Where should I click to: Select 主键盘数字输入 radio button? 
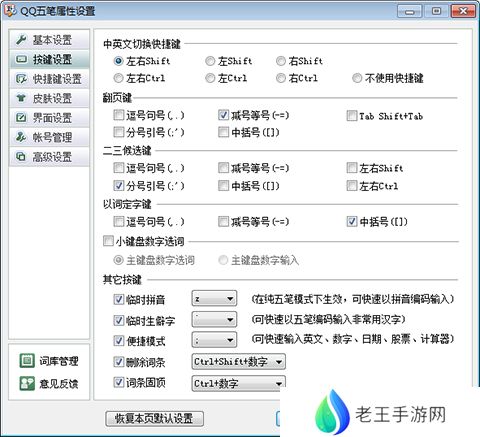223,260
